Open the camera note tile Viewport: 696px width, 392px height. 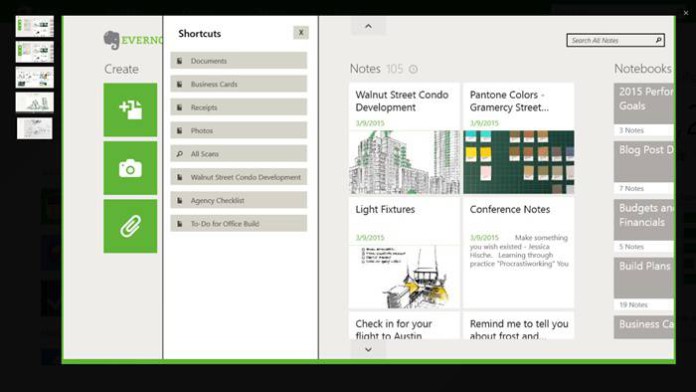click(x=130, y=168)
